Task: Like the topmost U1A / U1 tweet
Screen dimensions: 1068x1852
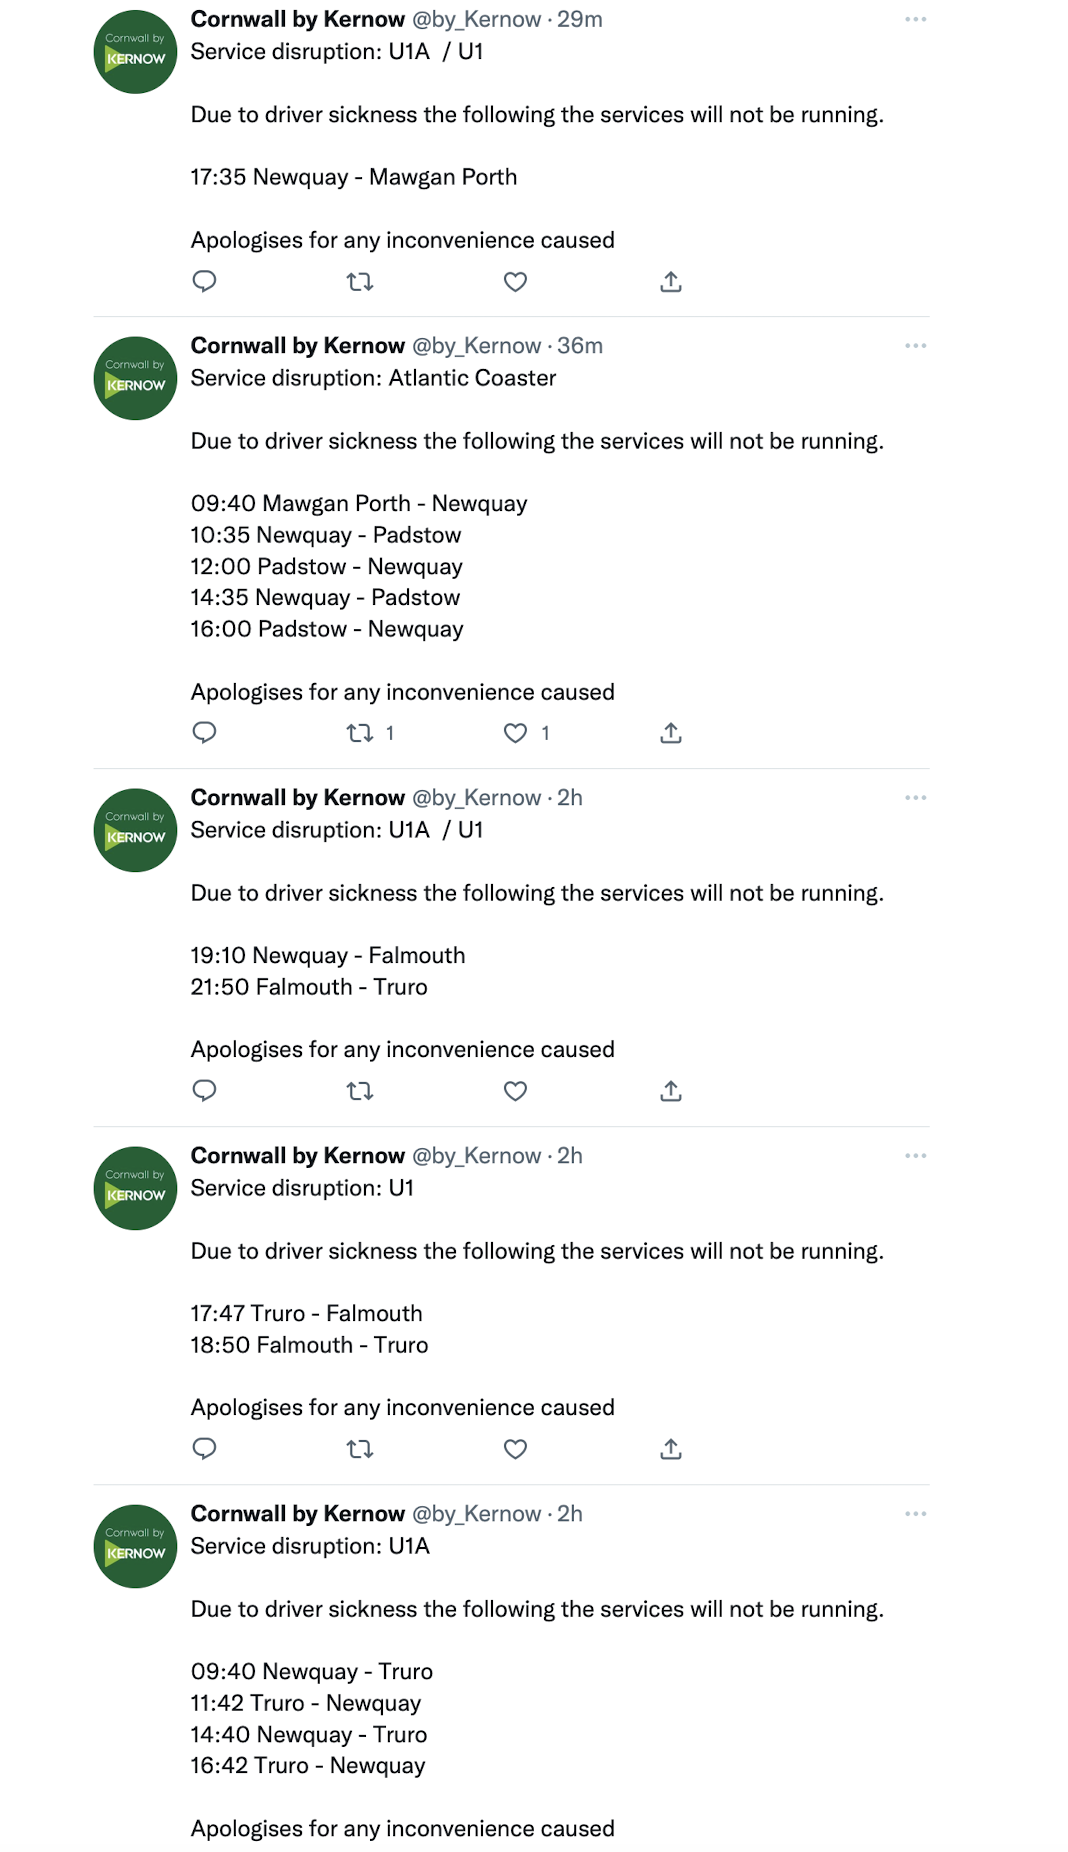Action: (x=514, y=281)
